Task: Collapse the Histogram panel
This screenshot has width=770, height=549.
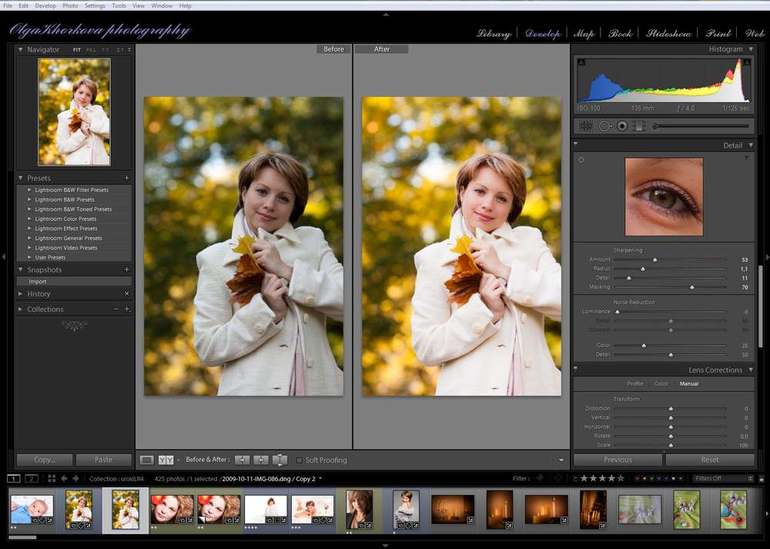Action: [750, 49]
